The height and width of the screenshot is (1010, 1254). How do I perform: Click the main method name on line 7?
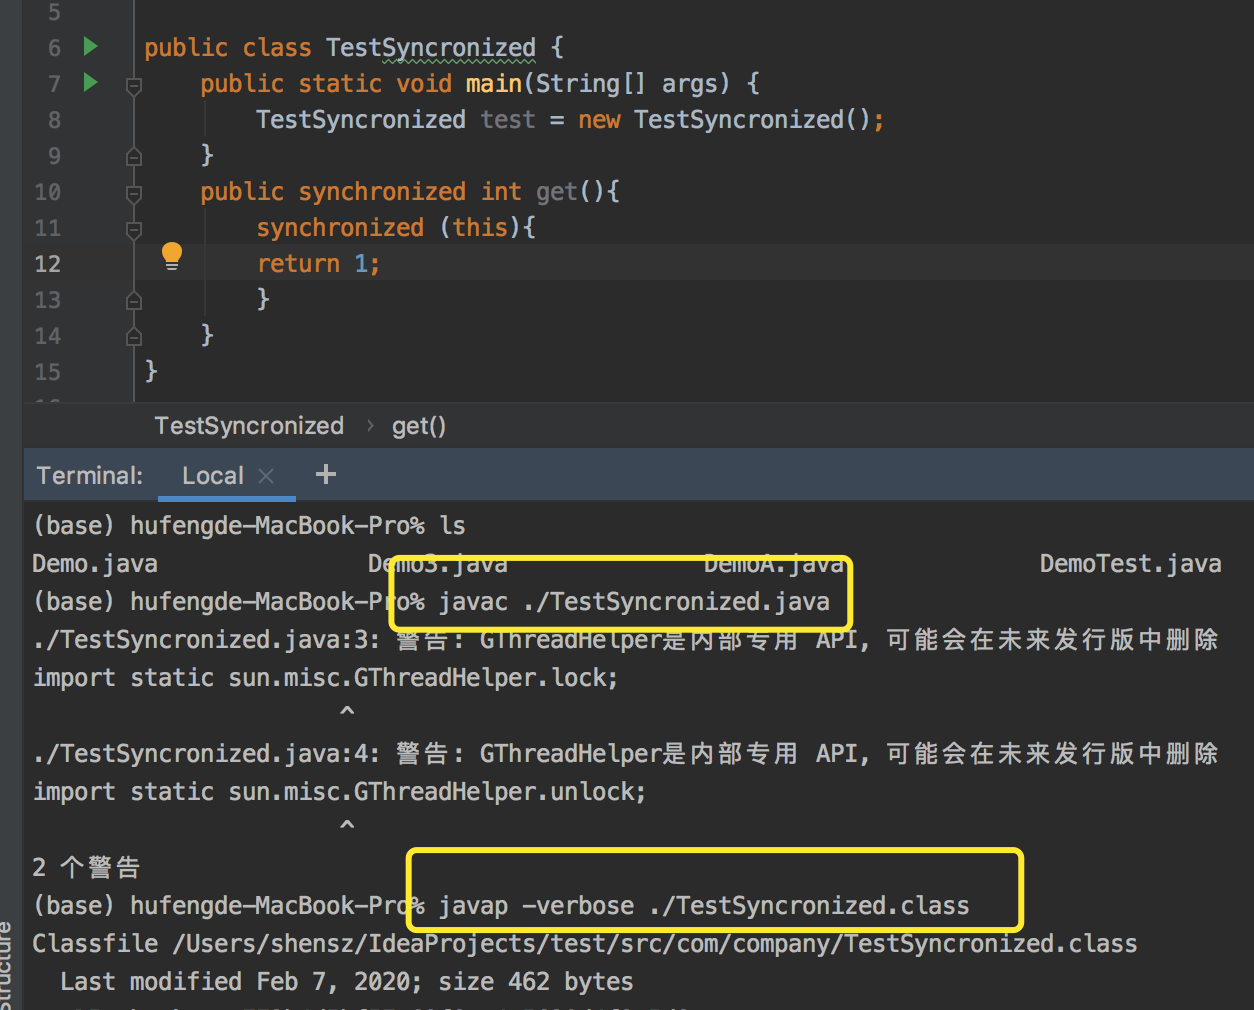494,84
